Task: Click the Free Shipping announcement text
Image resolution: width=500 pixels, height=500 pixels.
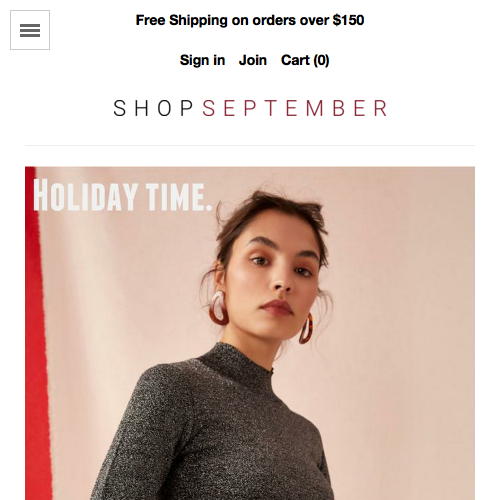Action: point(250,20)
